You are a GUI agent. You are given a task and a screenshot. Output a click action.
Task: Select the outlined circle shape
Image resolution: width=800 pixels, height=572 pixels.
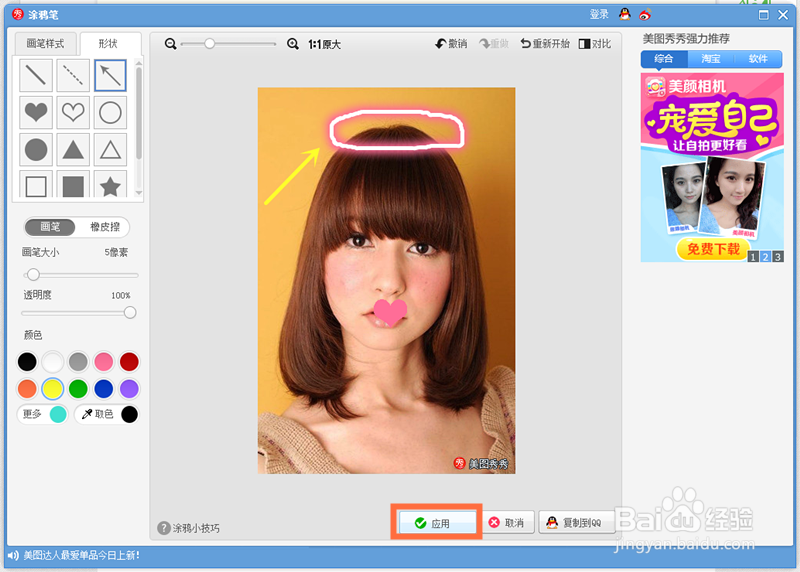point(110,112)
